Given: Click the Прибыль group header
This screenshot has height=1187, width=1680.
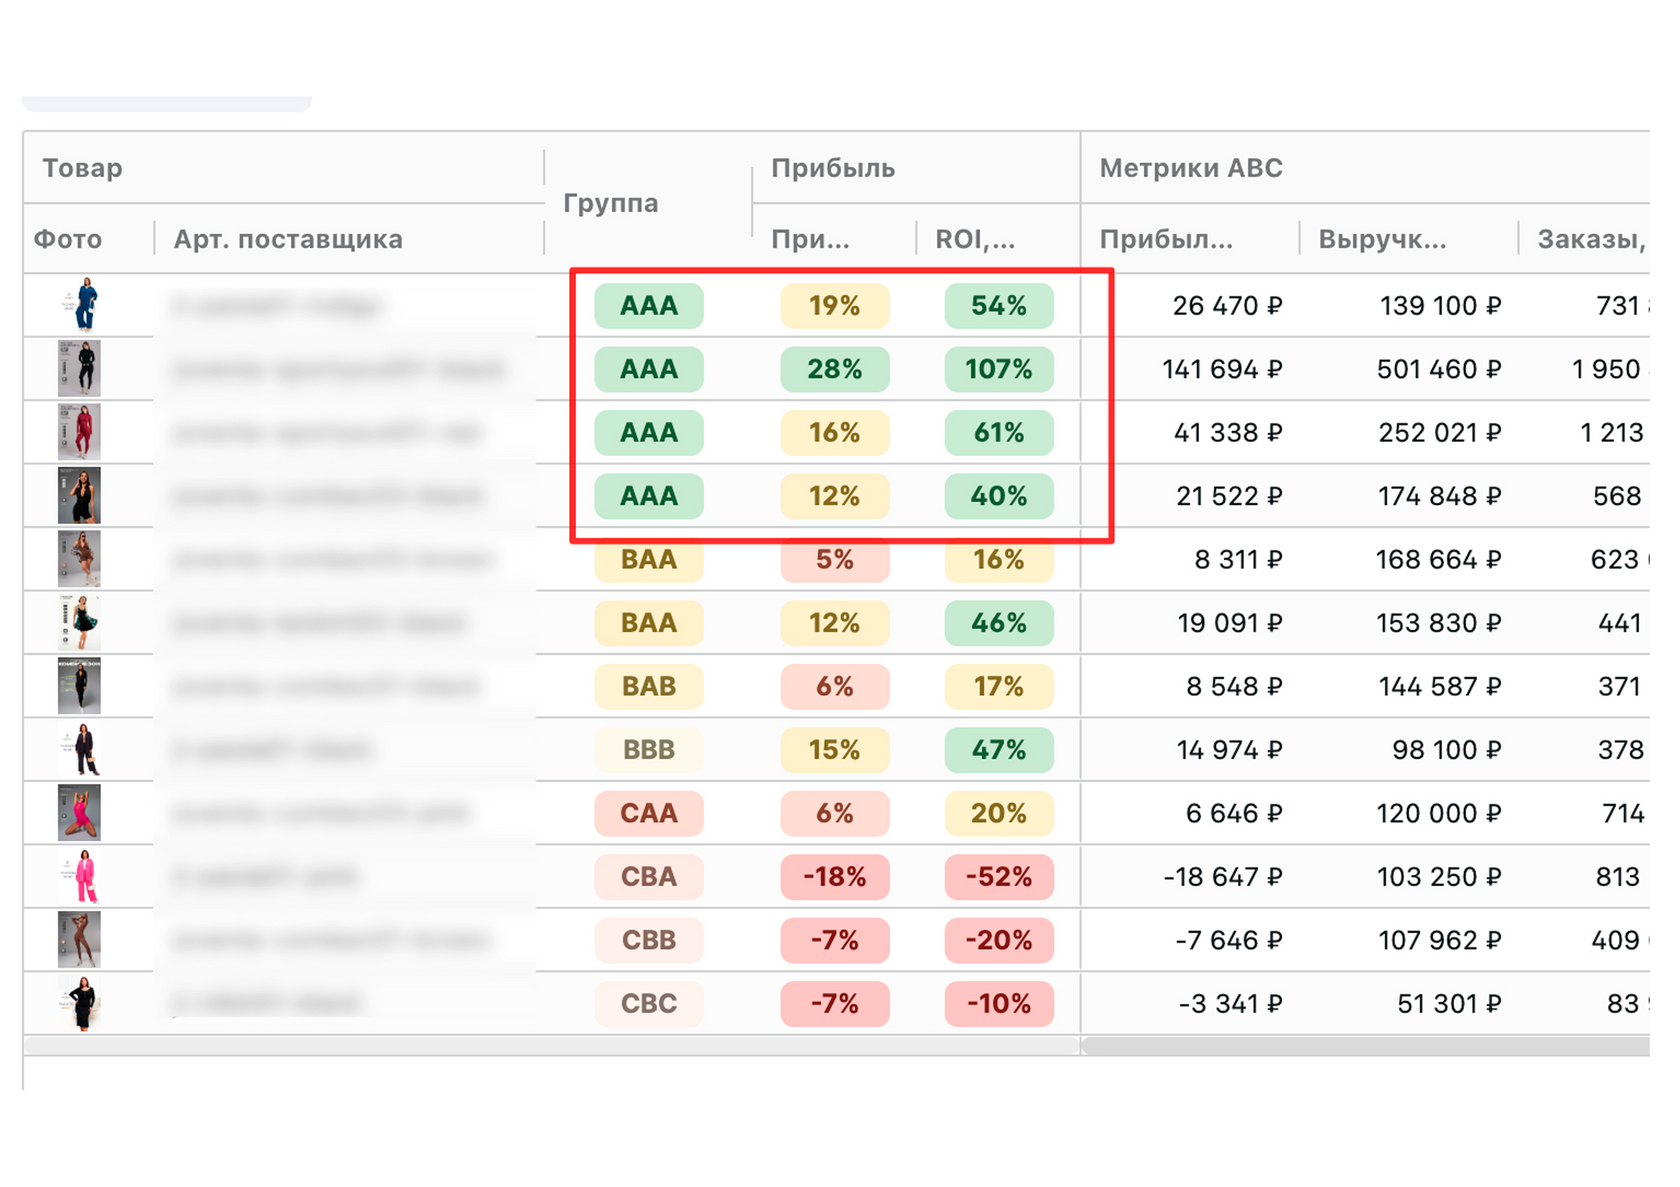Looking at the screenshot, I should pyautogui.click(x=833, y=168).
